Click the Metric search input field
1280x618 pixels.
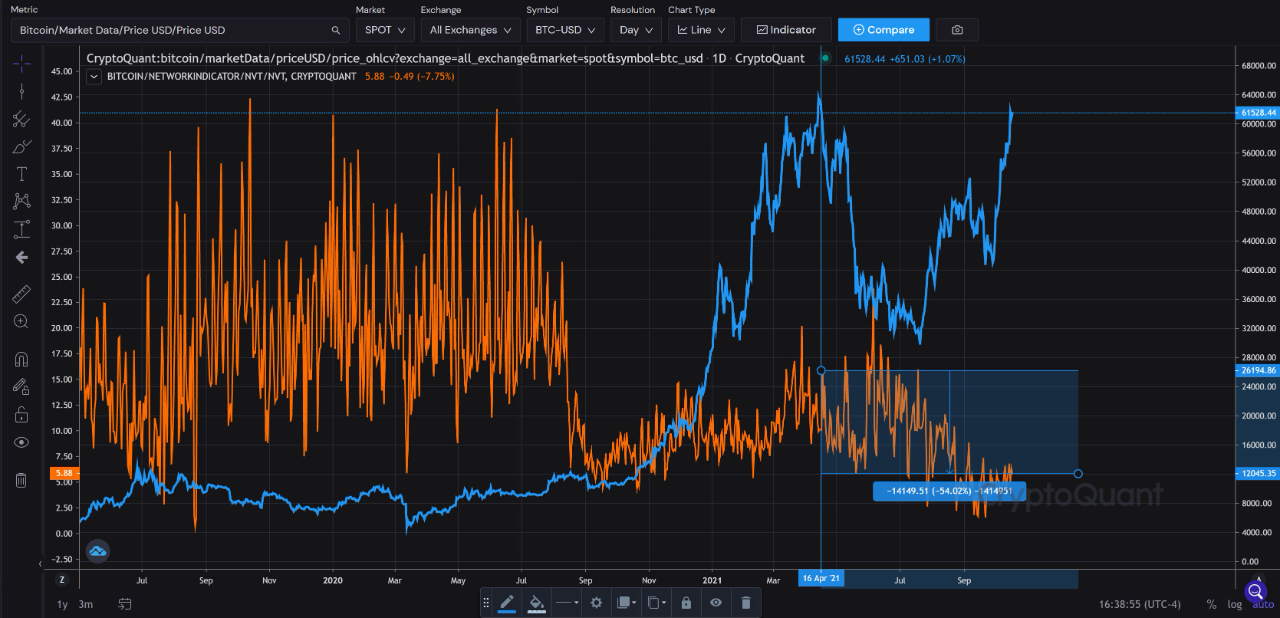(170, 29)
